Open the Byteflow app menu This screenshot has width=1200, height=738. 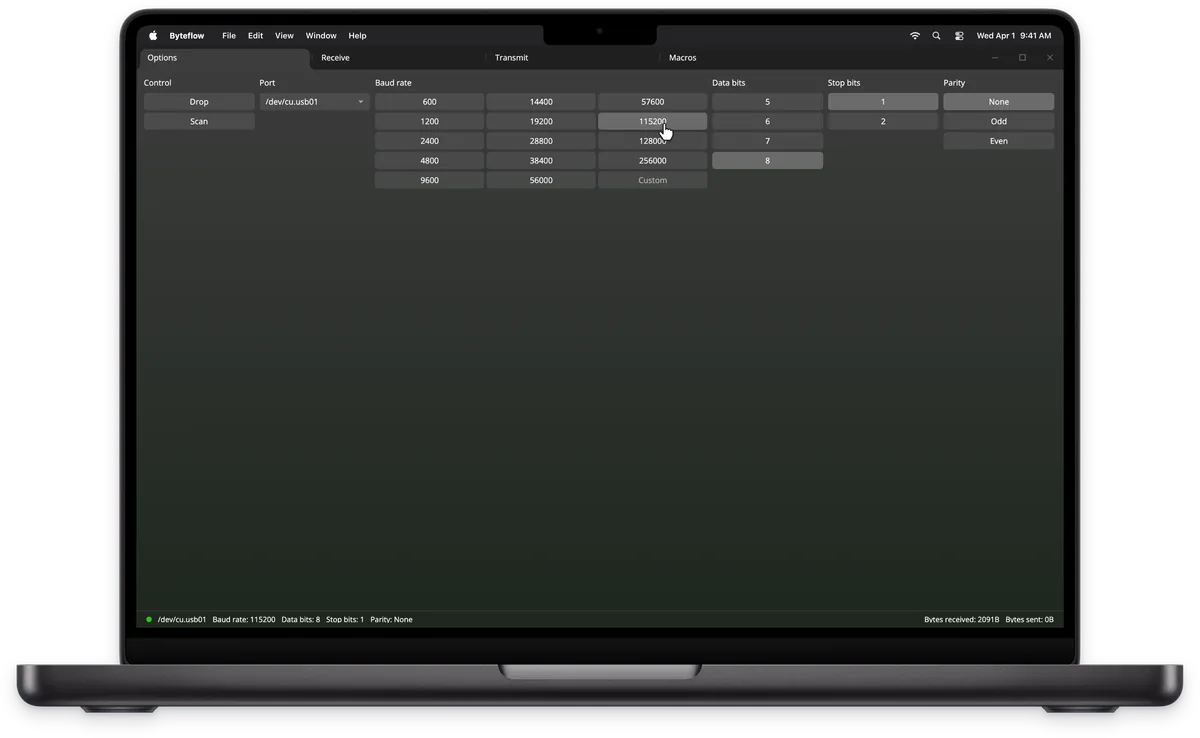pyautogui.click(x=187, y=36)
